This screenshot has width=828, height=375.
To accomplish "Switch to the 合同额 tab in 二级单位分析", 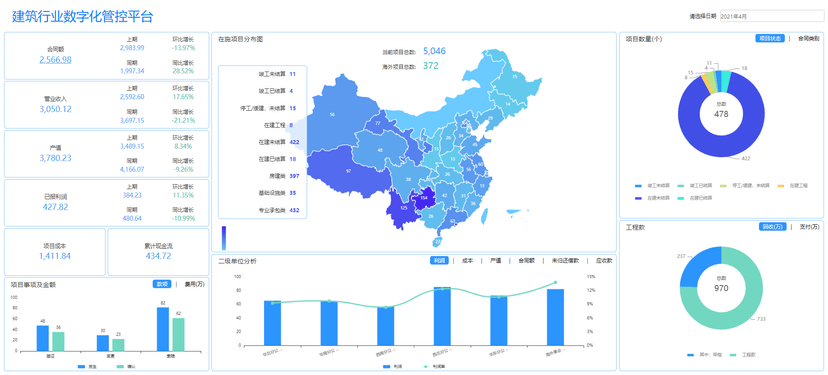I will pyautogui.click(x=526, y=260).
